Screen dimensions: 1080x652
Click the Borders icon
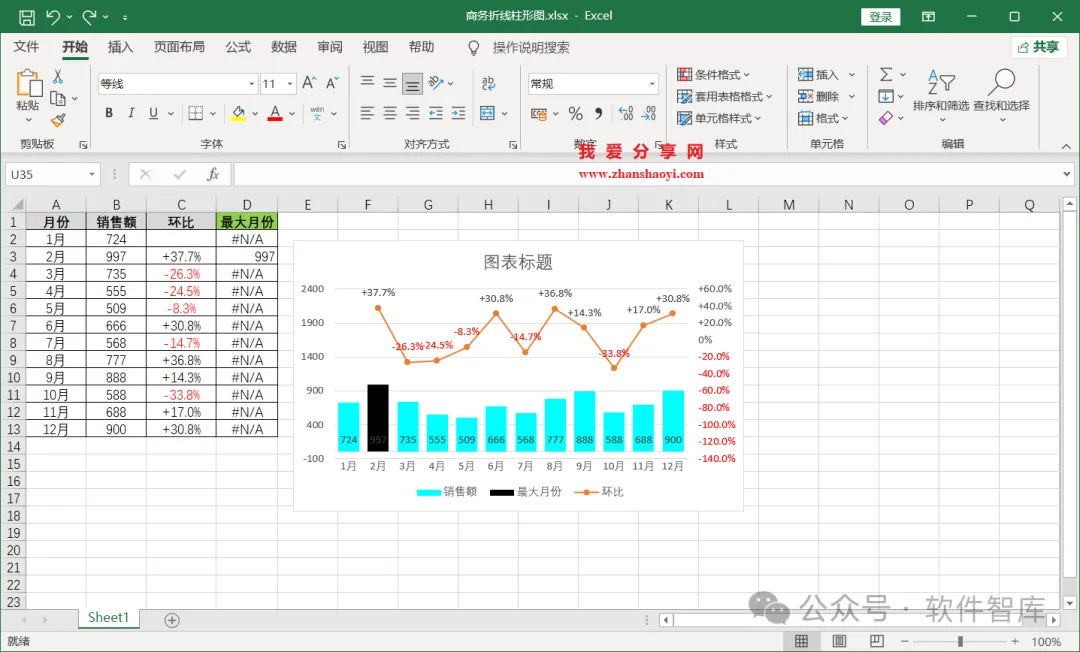click(196, 113)
